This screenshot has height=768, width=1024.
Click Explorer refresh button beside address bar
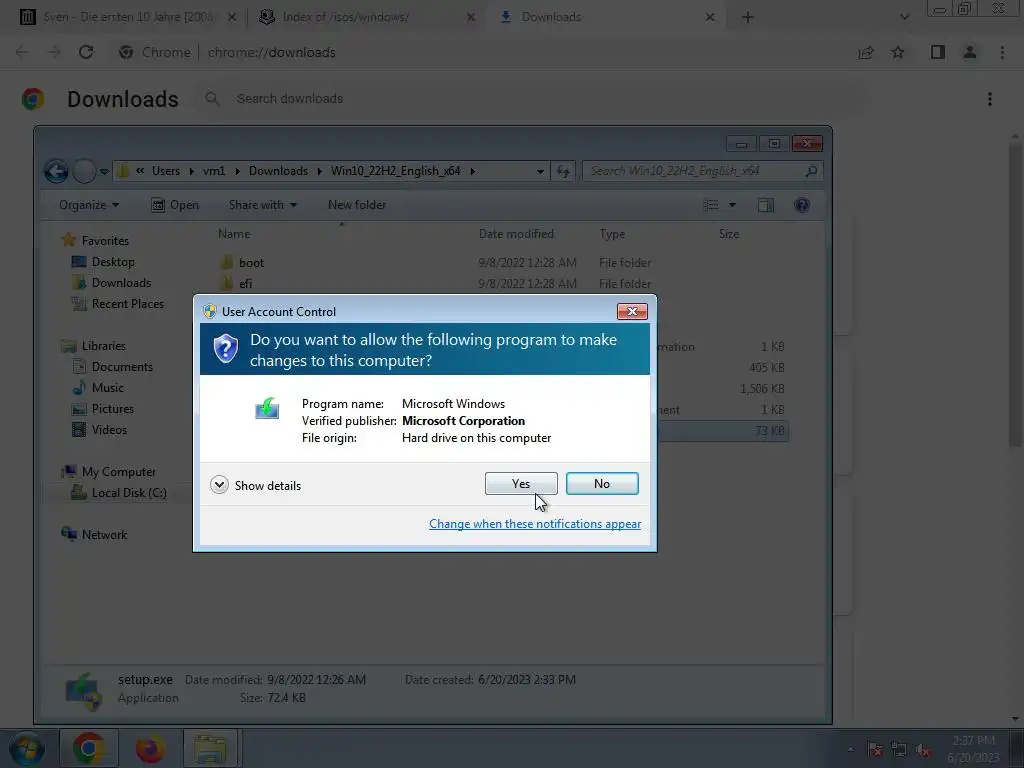(563, 172)
